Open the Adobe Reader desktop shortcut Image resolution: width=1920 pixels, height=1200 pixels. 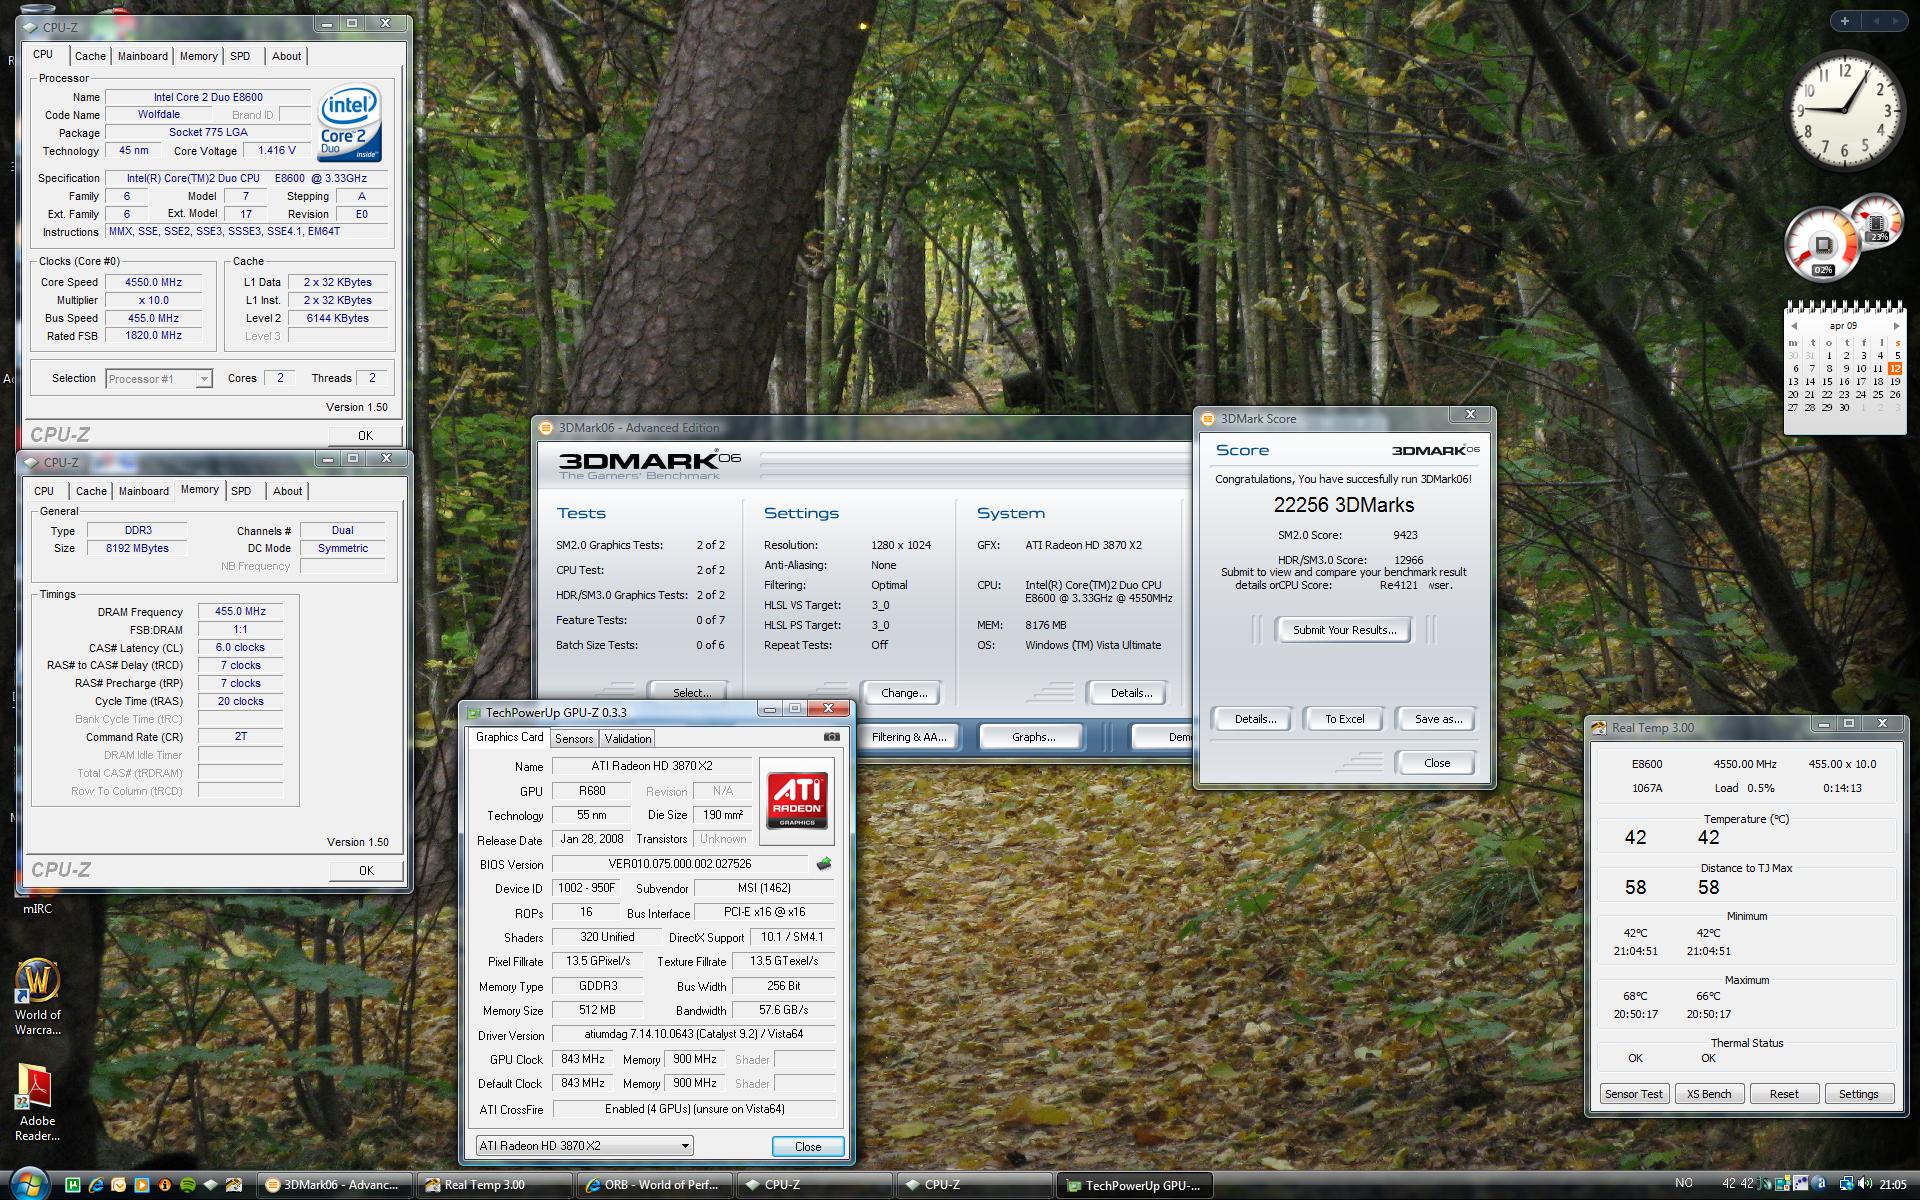(x=37, y=1103)
